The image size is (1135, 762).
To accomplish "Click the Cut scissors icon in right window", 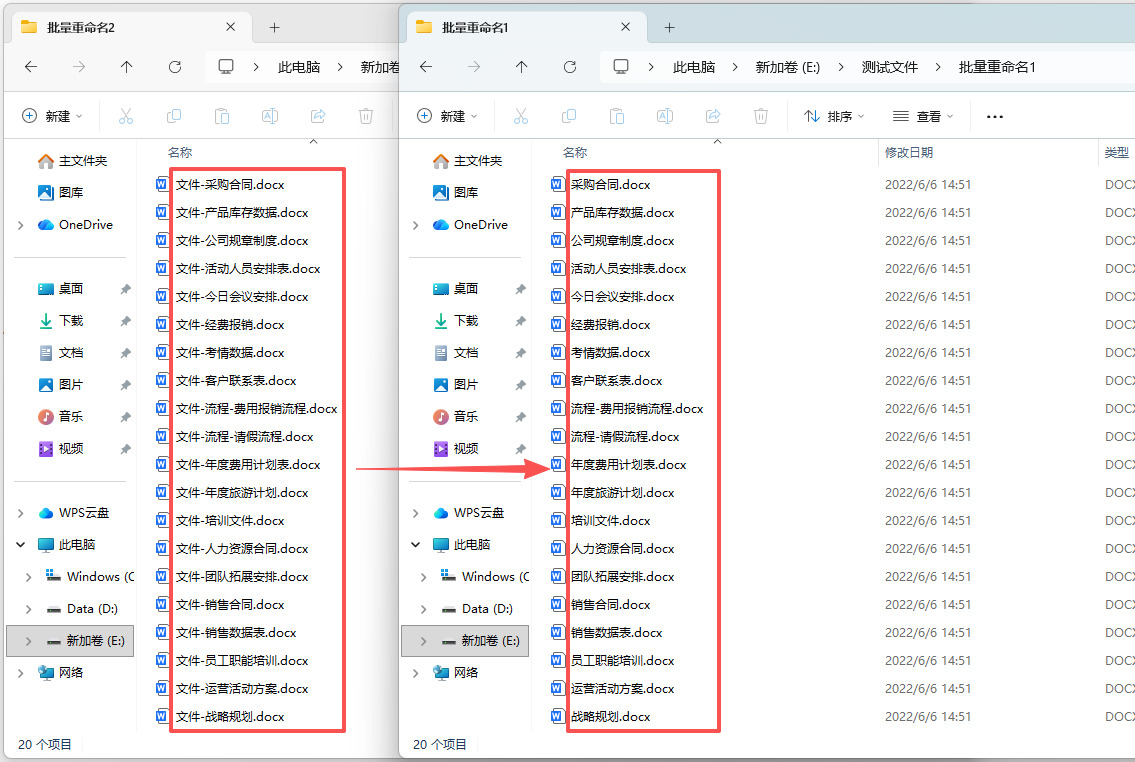I will (x=520, y=117).
